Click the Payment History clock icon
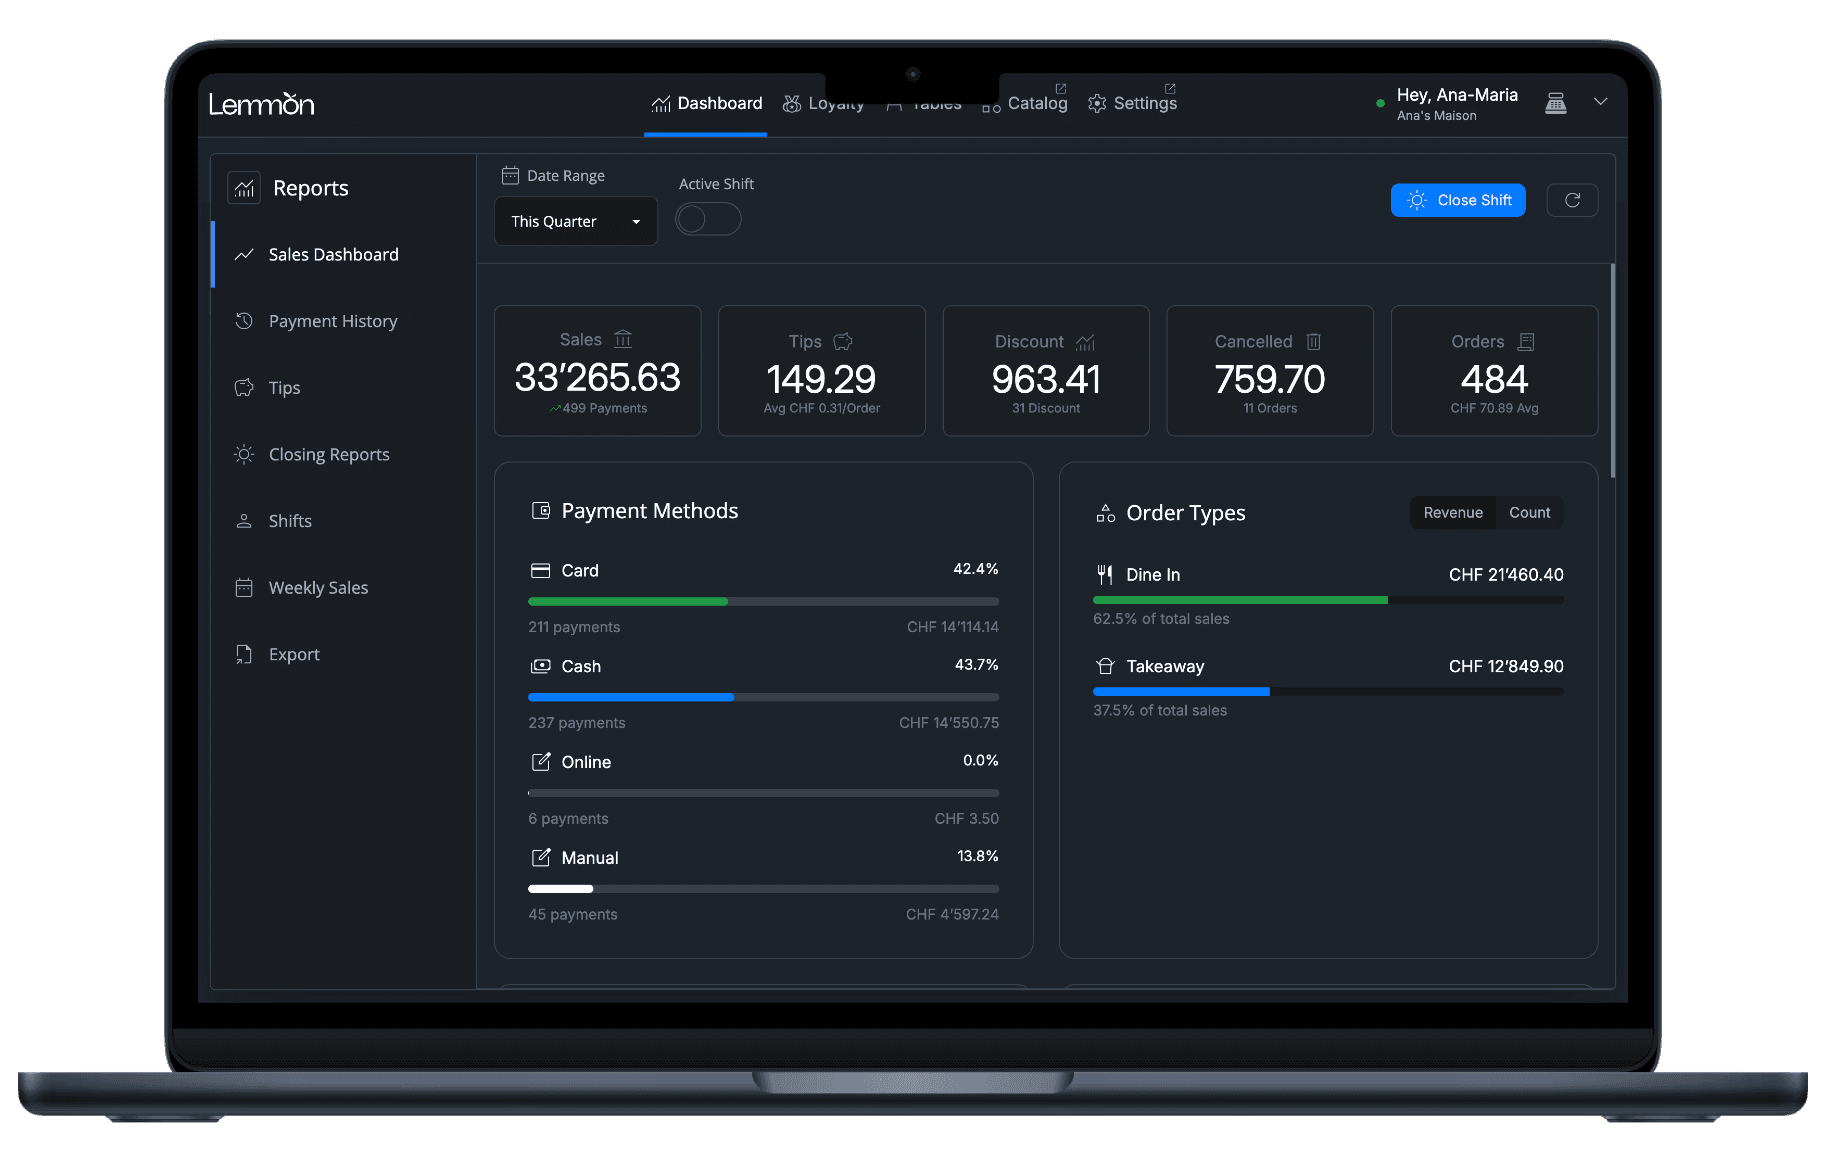This screenshot has height=1165, width=1842. coord(244,321)
